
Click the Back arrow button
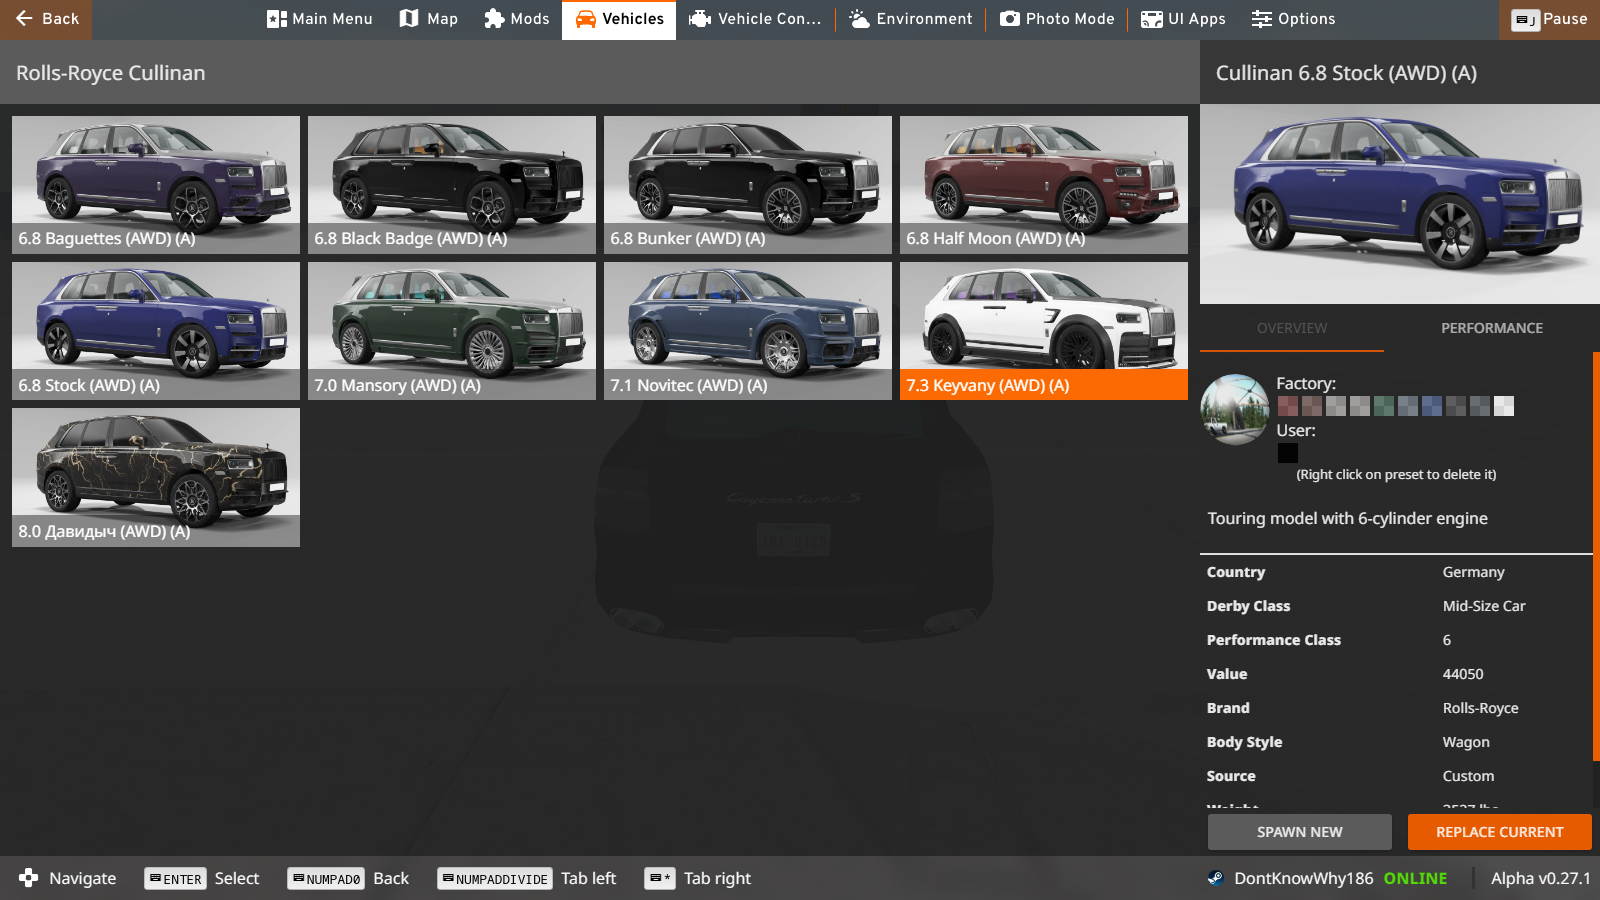pyautogui.click(x=46, y=19)
